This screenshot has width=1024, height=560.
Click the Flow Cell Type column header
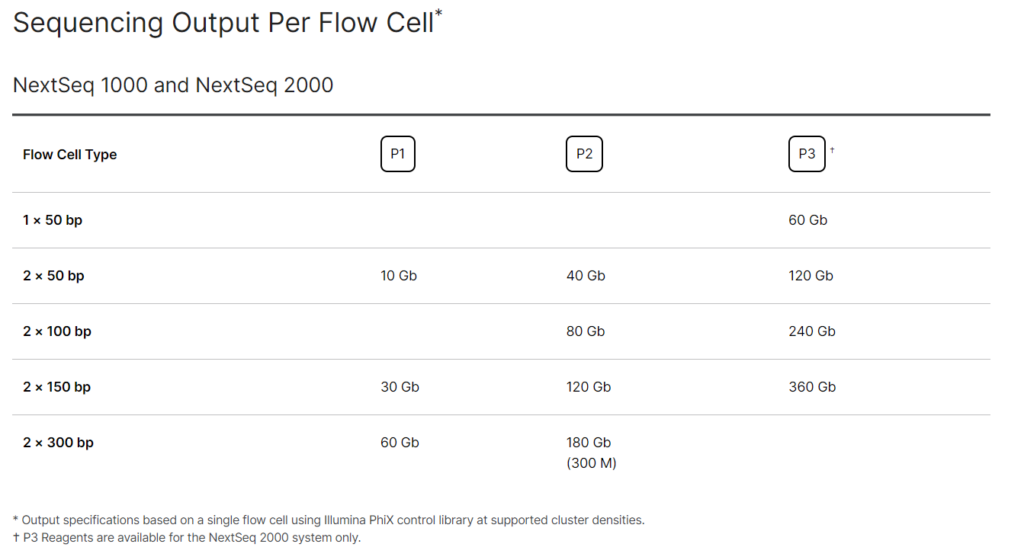coord(70,155)
